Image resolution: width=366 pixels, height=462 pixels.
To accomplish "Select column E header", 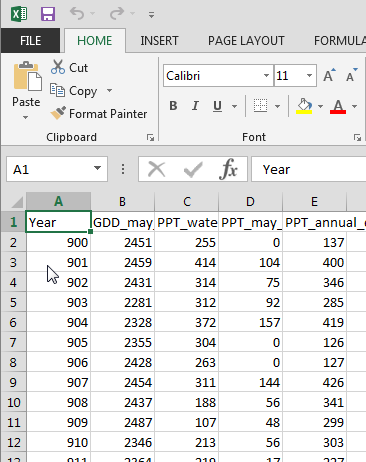I will pyautogui.click(x=314, y=201).
